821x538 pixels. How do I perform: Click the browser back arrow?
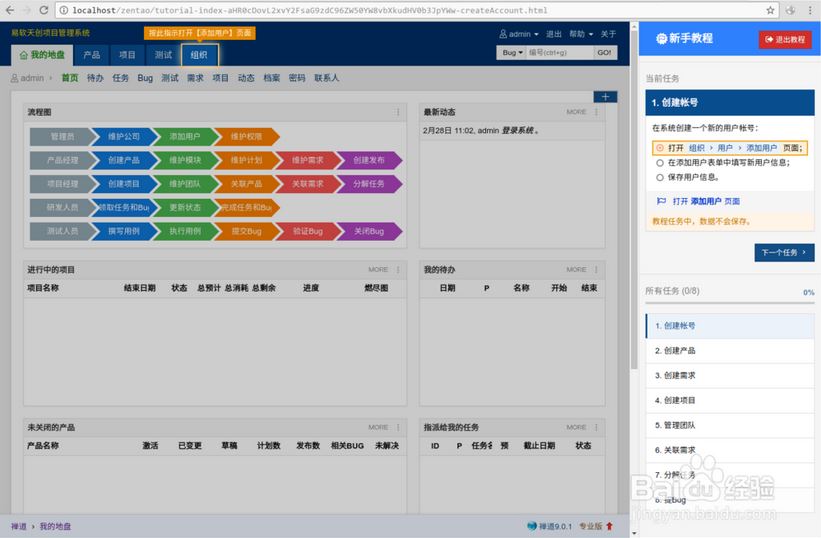[10, 10]
